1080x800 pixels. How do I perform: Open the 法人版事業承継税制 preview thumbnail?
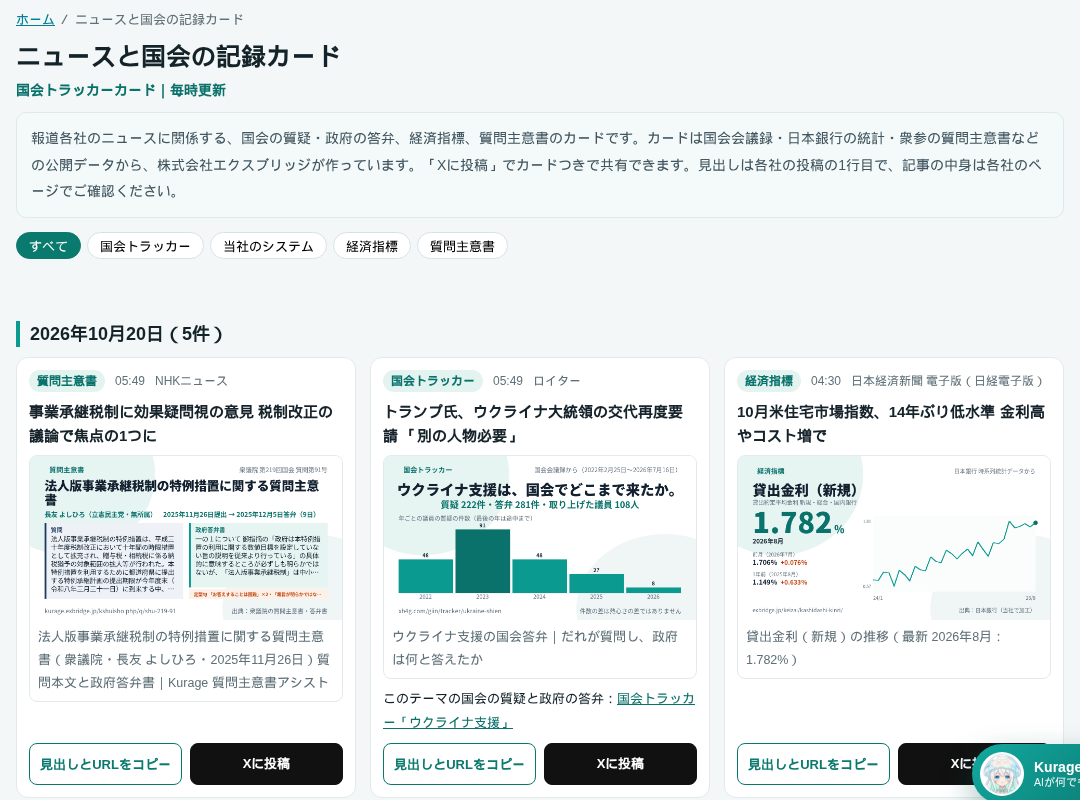pyautogui.click(x=186, y=537)
